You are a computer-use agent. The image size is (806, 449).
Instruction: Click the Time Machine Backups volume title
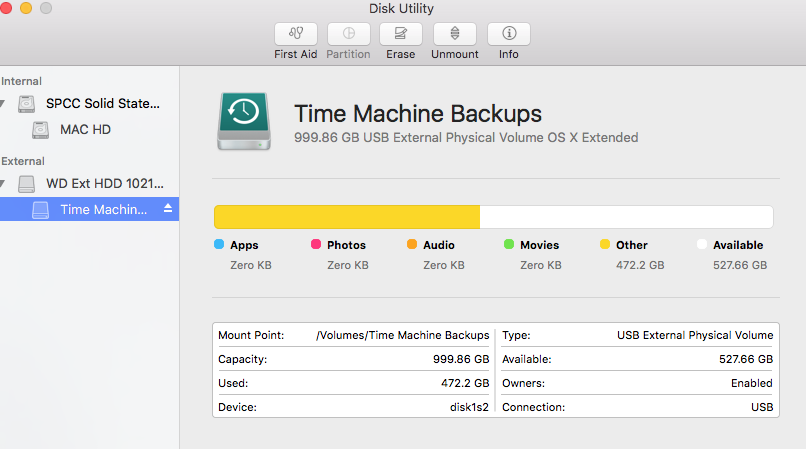point(418,113)
